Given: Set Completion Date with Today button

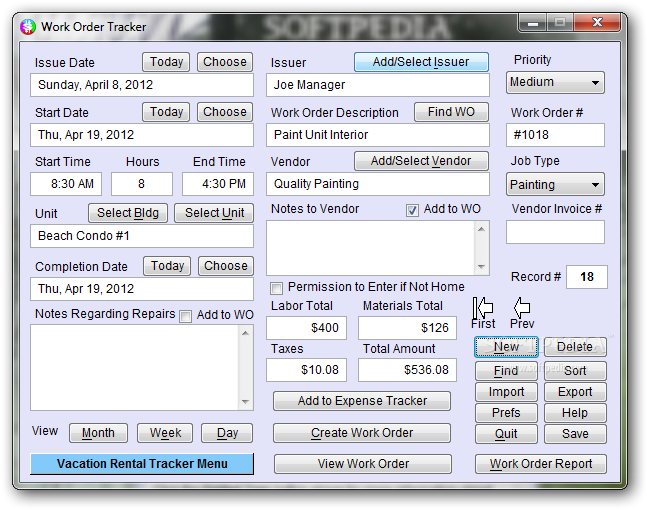Looking at the screenshot, I should [167, 266].
